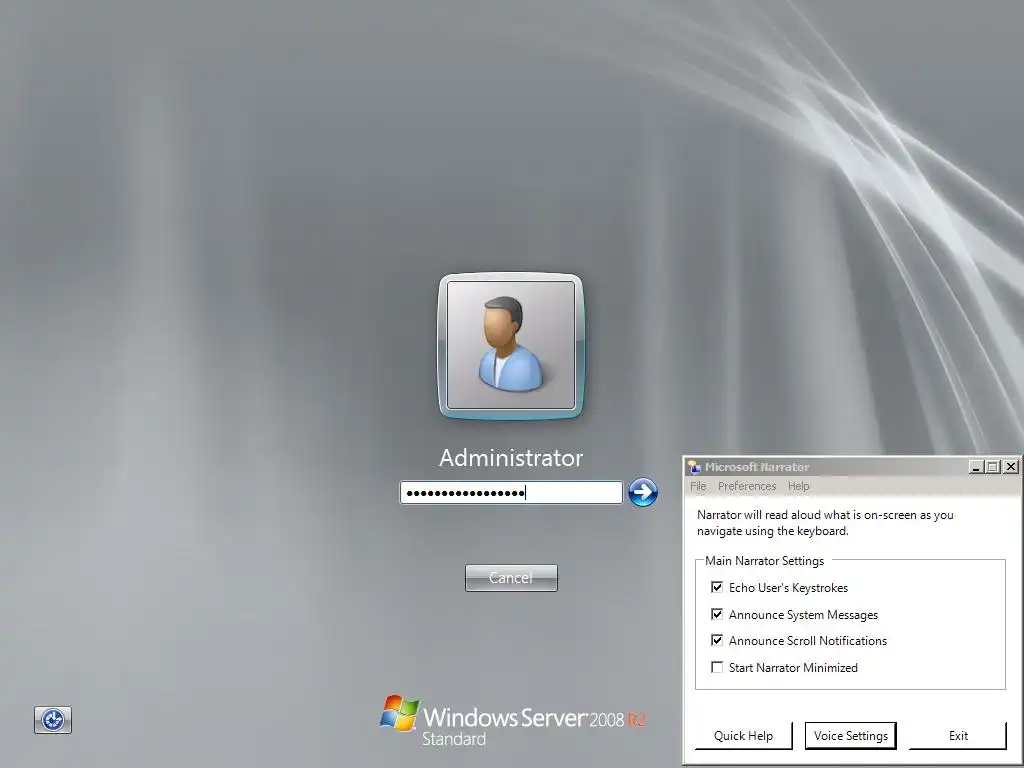Click the blue arrow submit password button

click(x=643, y=492)
